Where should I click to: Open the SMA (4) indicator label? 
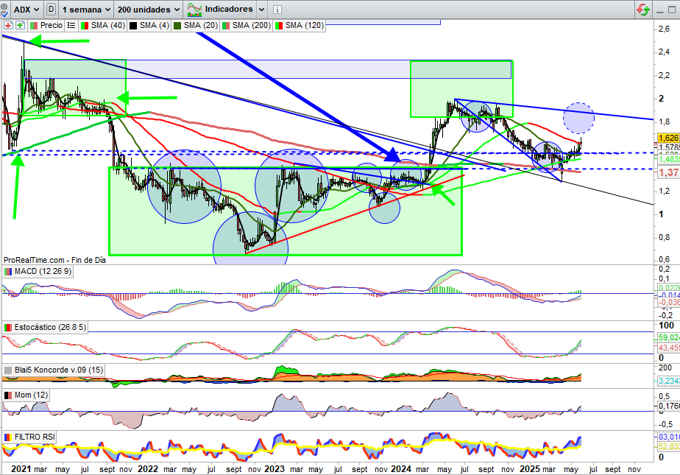click(x=154, y=26)
